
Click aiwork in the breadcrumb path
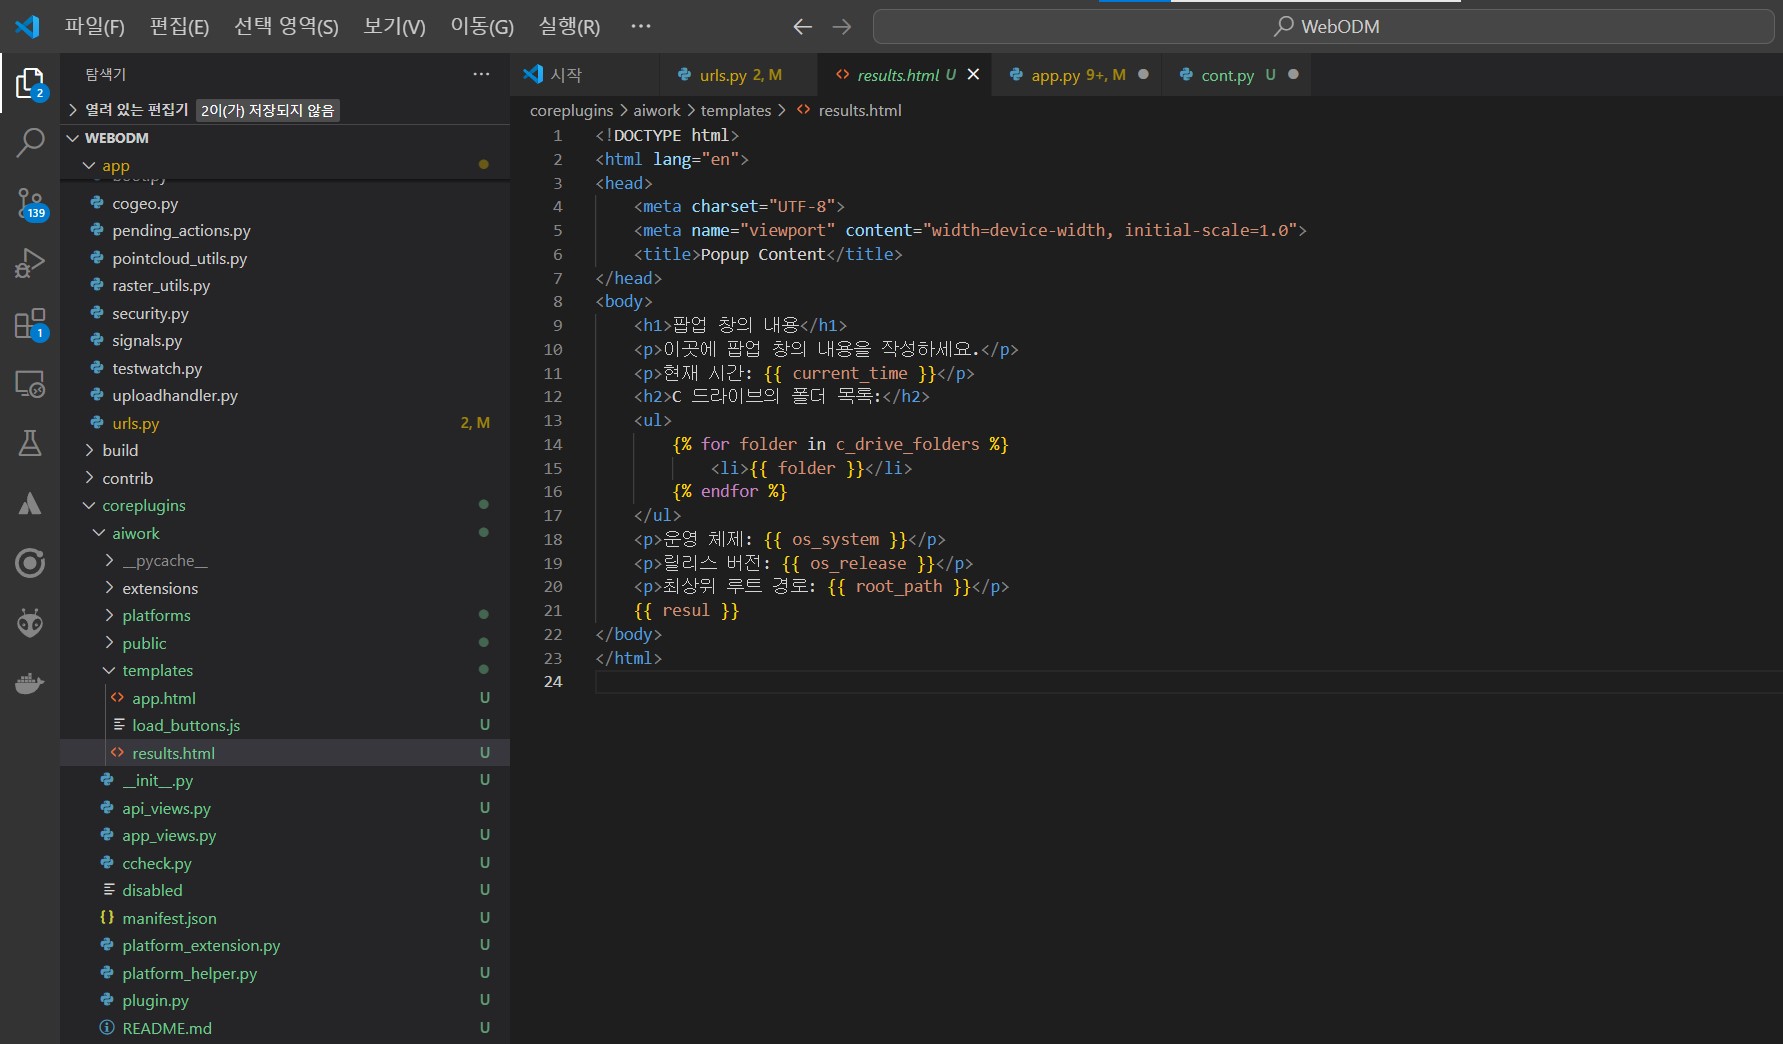657,110
